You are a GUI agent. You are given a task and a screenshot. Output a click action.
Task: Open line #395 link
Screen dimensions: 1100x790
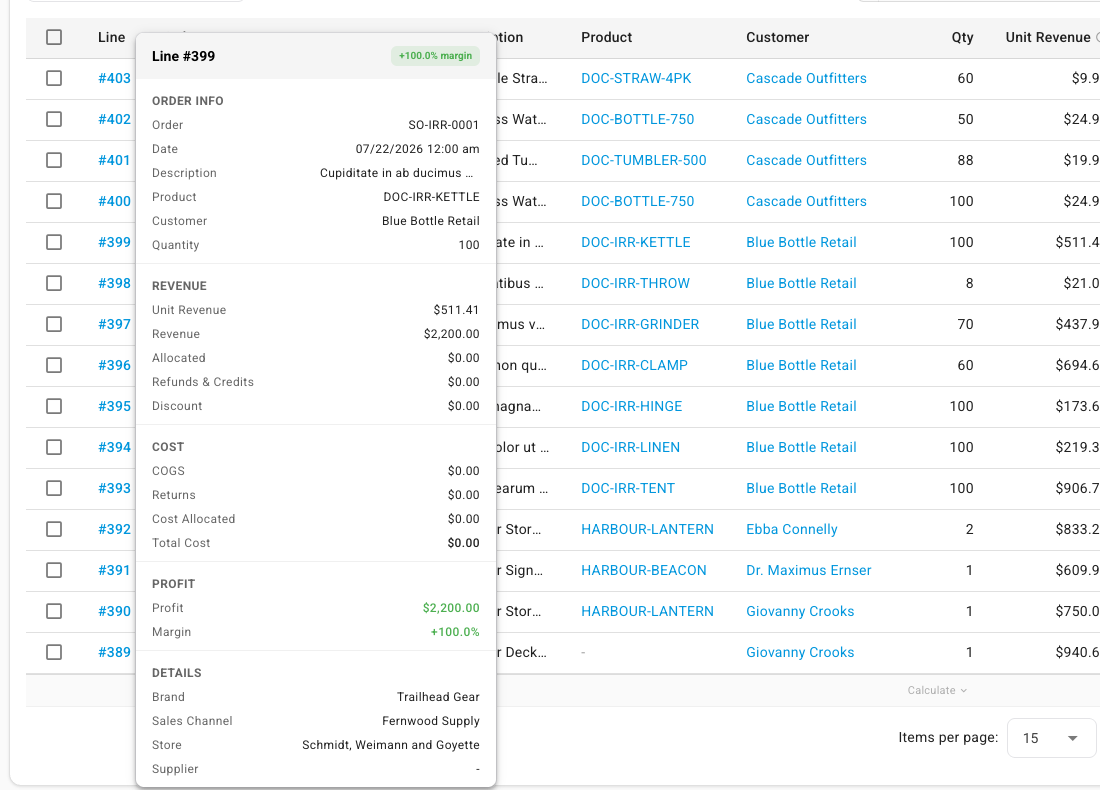coord(114,406)
